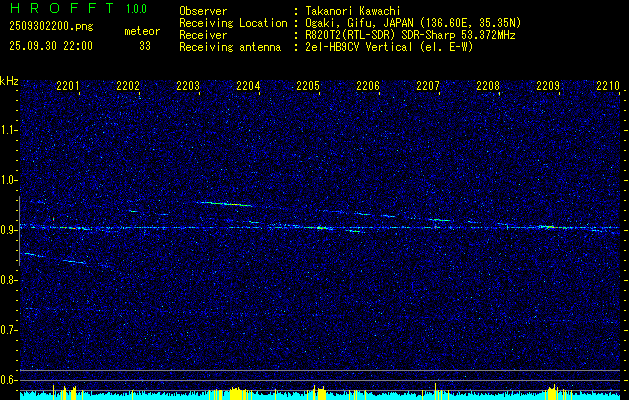The width and height of the screenshot is (629, 400).
Task: Click the 2201 time marker label
Action: coord(68,86)
